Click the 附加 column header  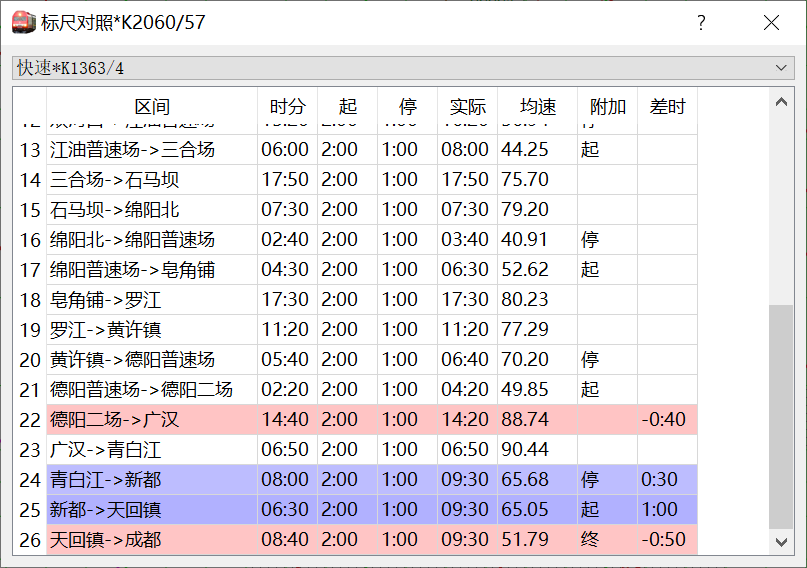[607, 106]
